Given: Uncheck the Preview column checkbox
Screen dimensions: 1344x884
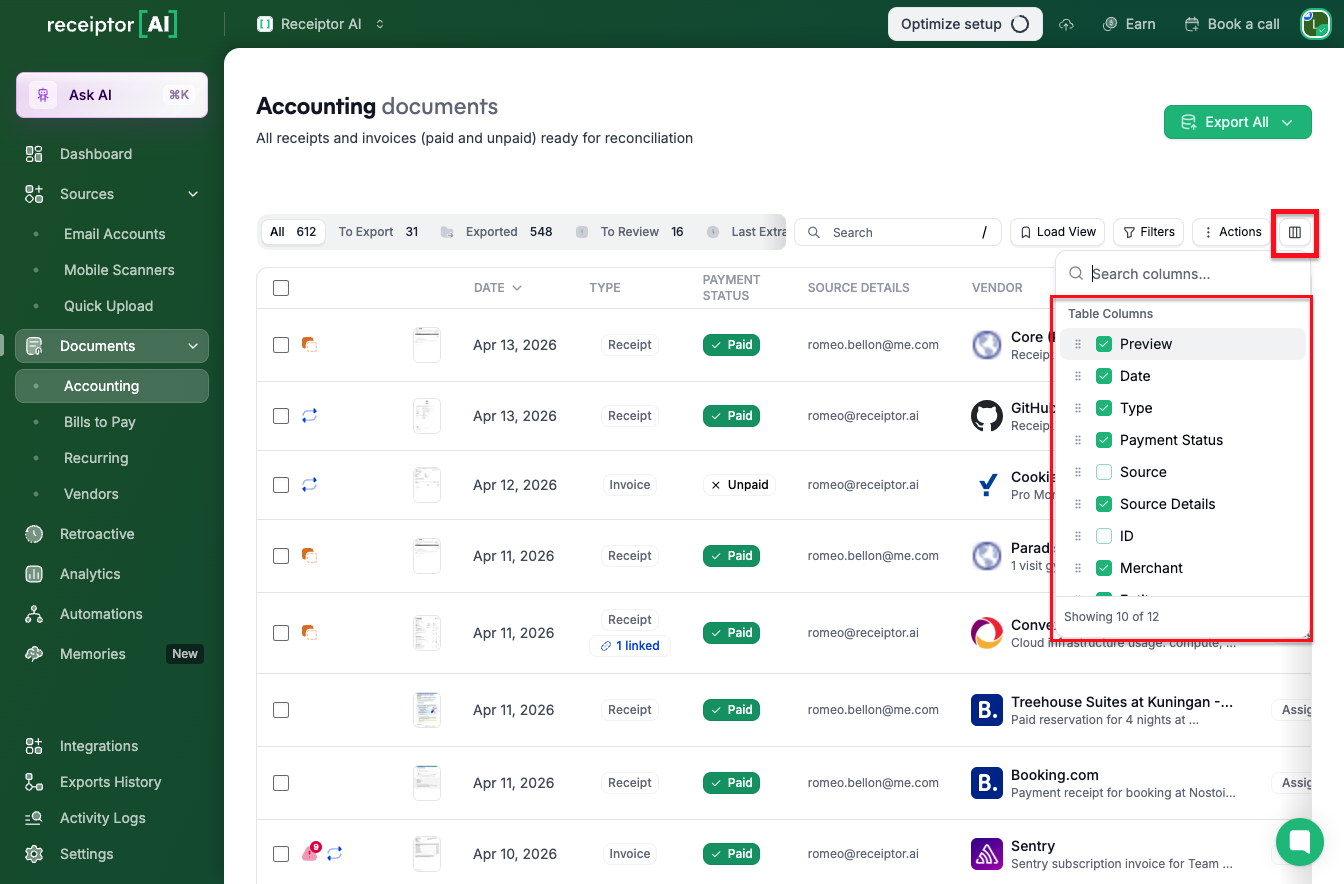Looking at the screenshot, I should [x=1104, y=344].
